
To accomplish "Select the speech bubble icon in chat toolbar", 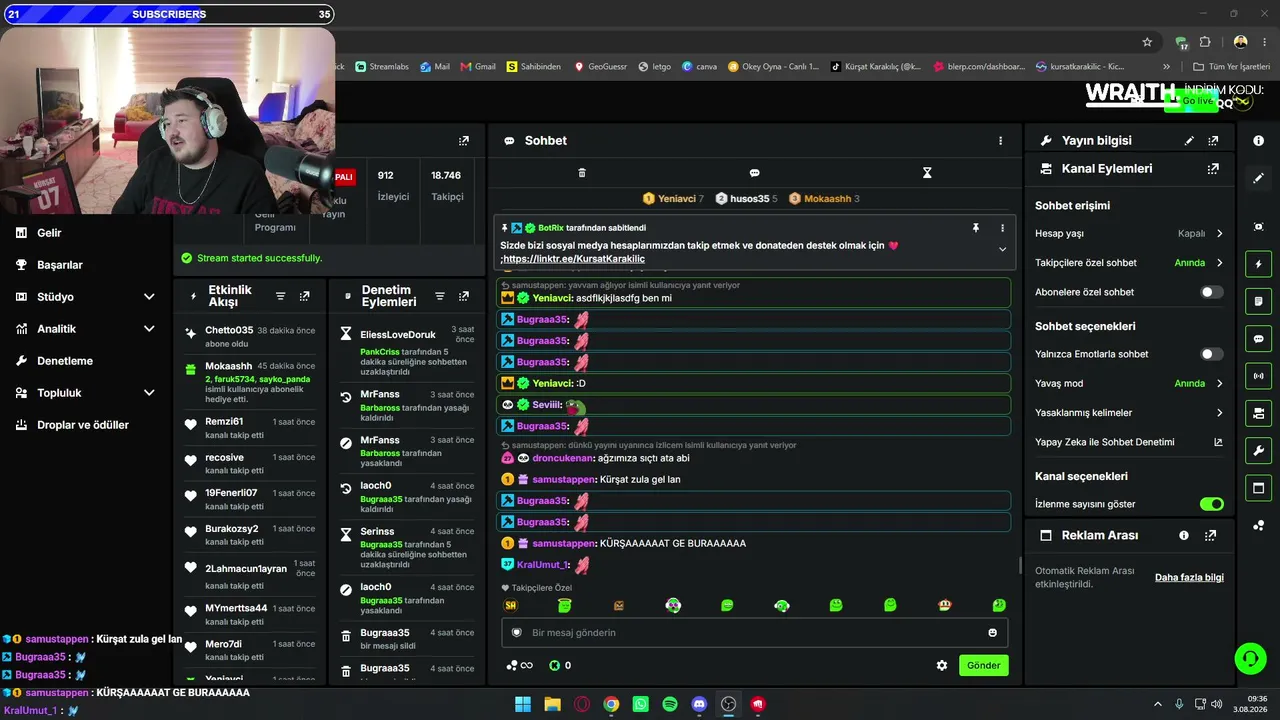I will coord(755,173).
